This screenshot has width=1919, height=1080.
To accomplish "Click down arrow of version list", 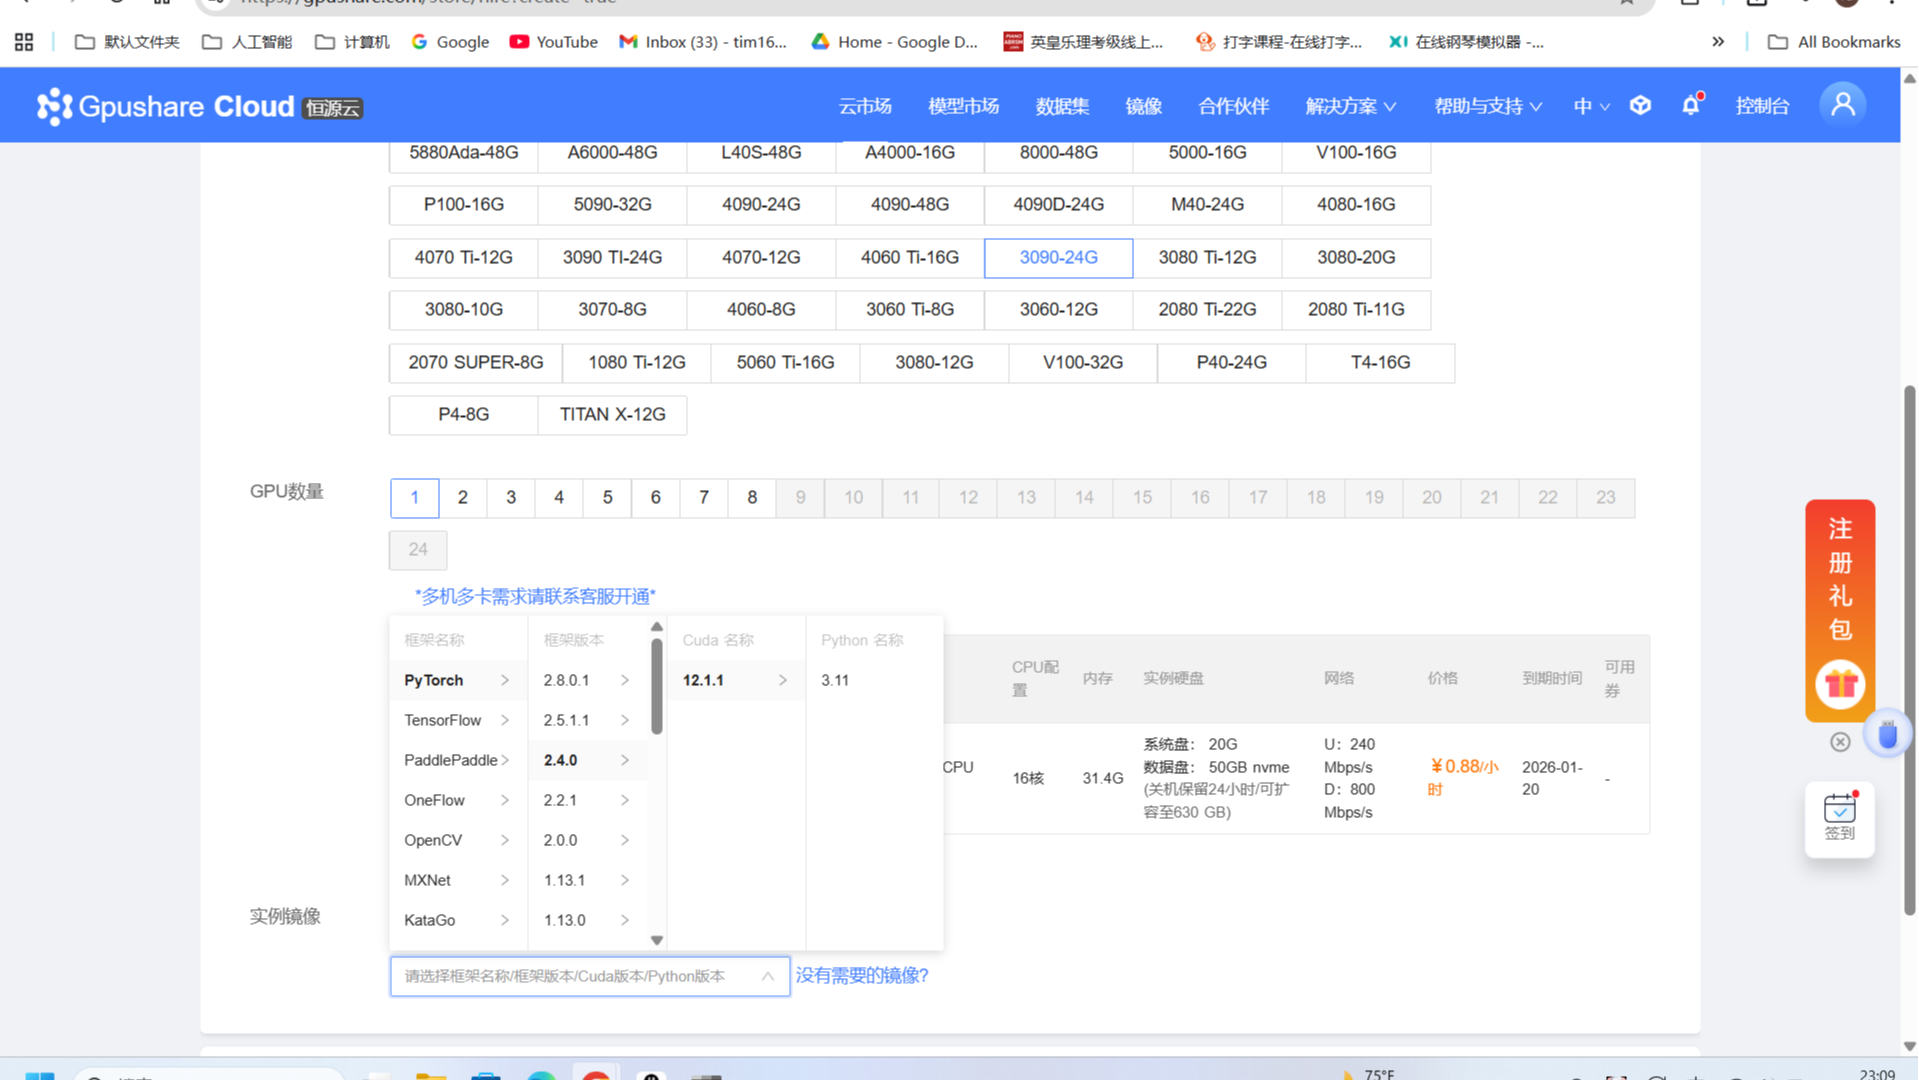I will [657, 940].
